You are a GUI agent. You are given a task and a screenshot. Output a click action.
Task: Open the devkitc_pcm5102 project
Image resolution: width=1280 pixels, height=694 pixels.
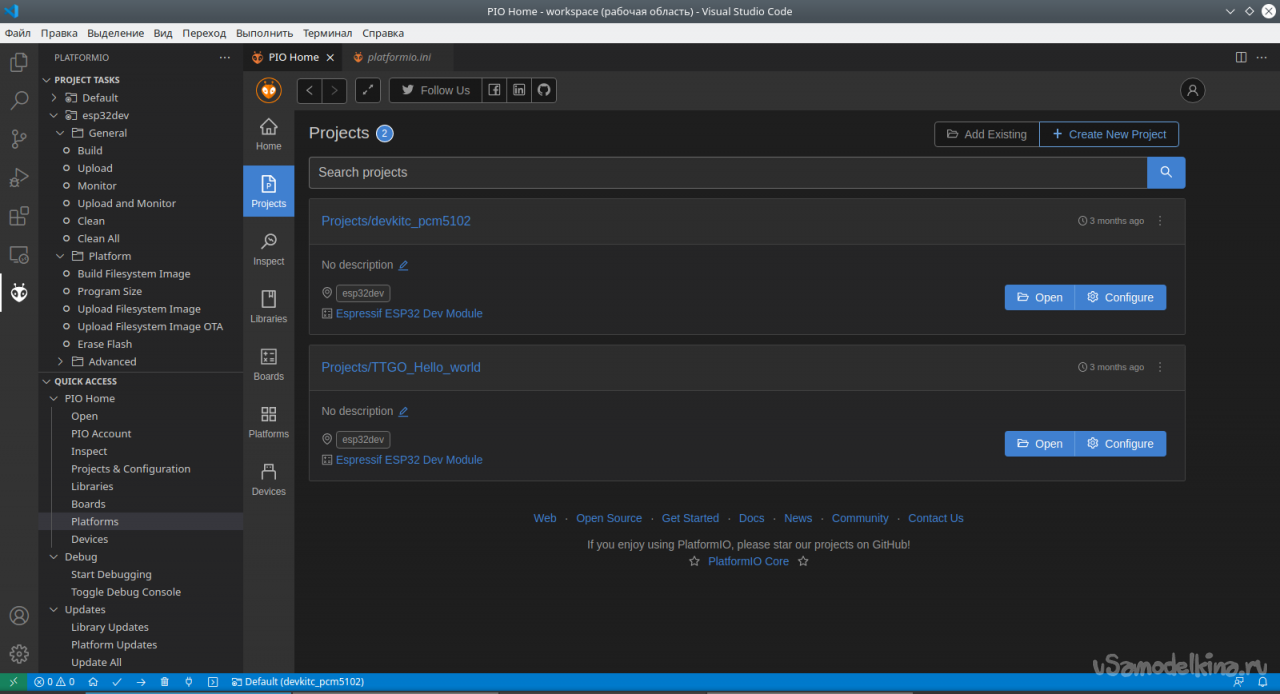tap(1040, 297)
